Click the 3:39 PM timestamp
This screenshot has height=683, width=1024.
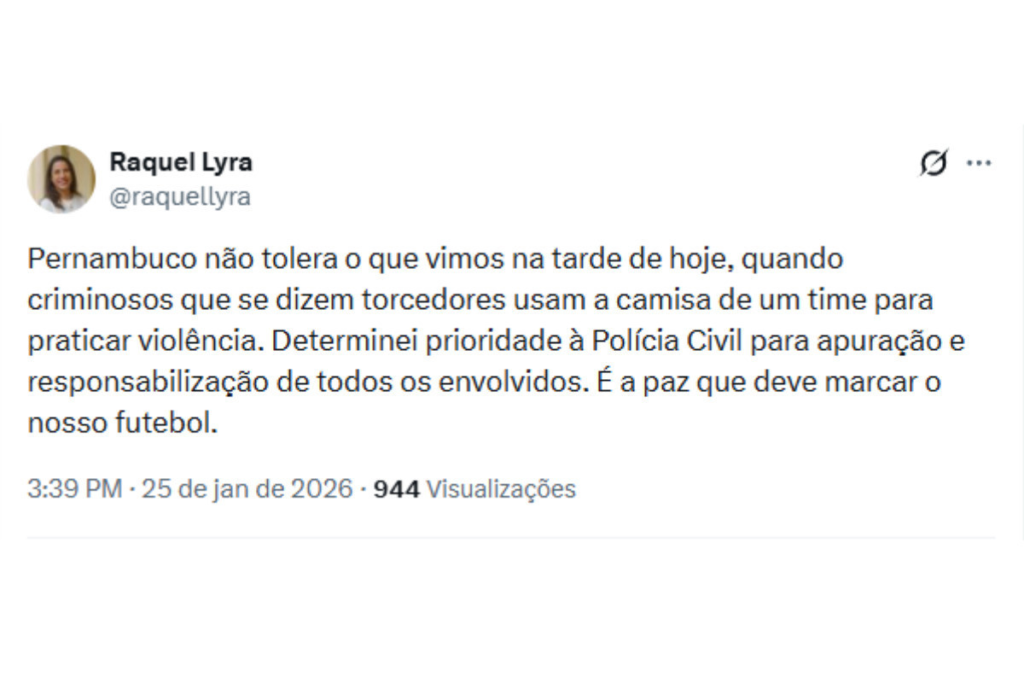75,489
